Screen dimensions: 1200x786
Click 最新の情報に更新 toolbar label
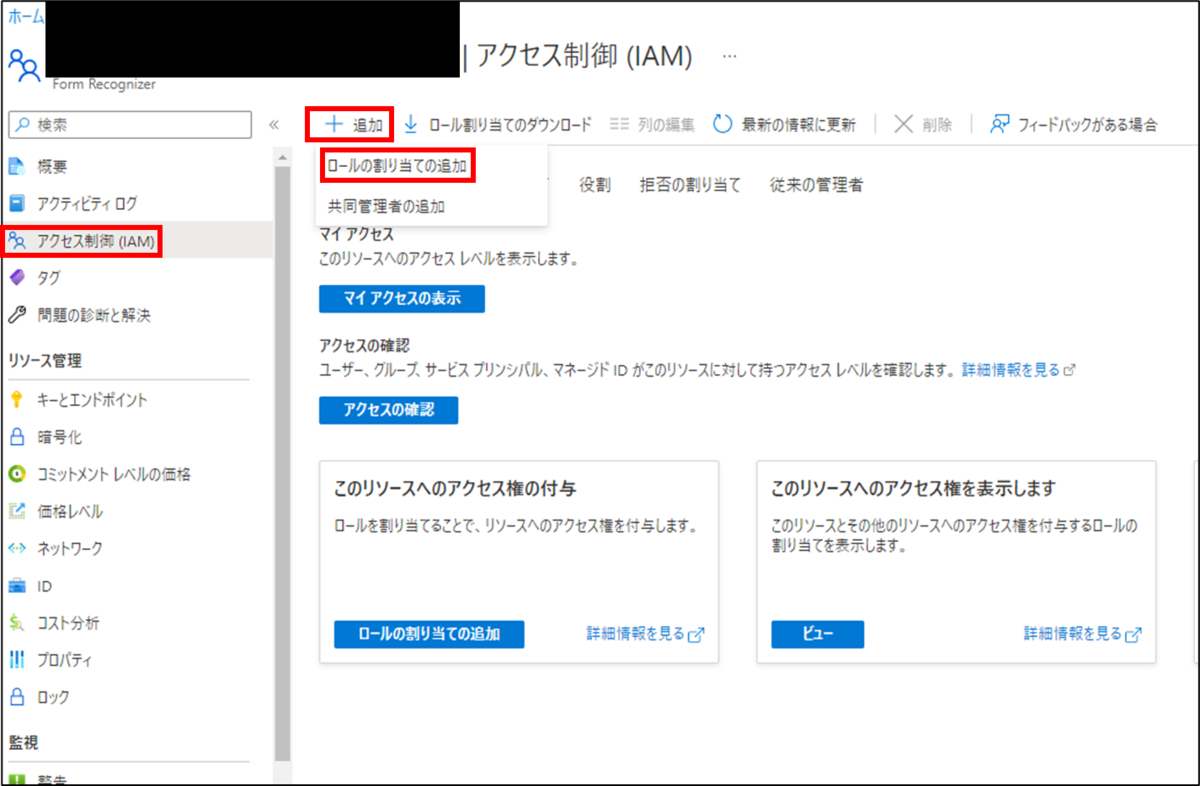(x=799, y=125)
